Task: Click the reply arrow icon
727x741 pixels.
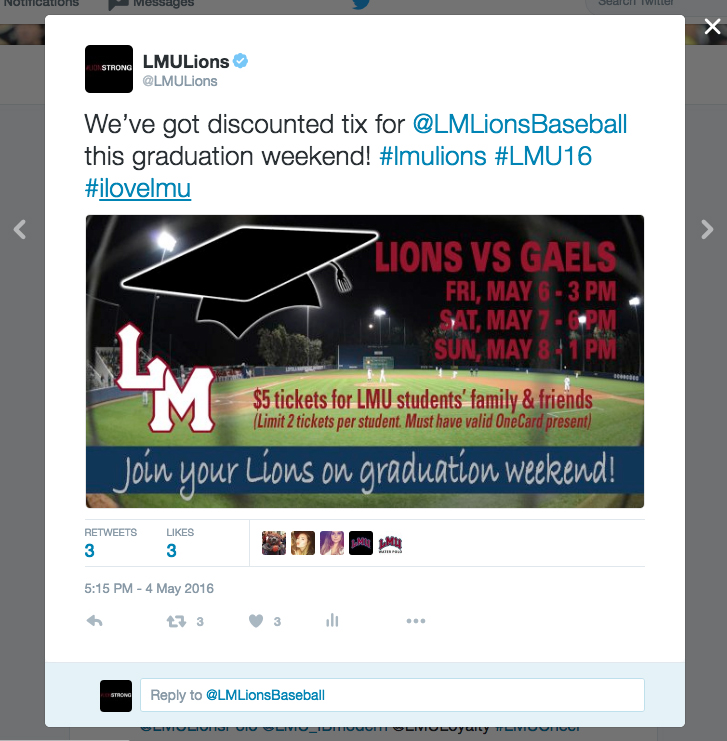Action: tap(95, 621)
